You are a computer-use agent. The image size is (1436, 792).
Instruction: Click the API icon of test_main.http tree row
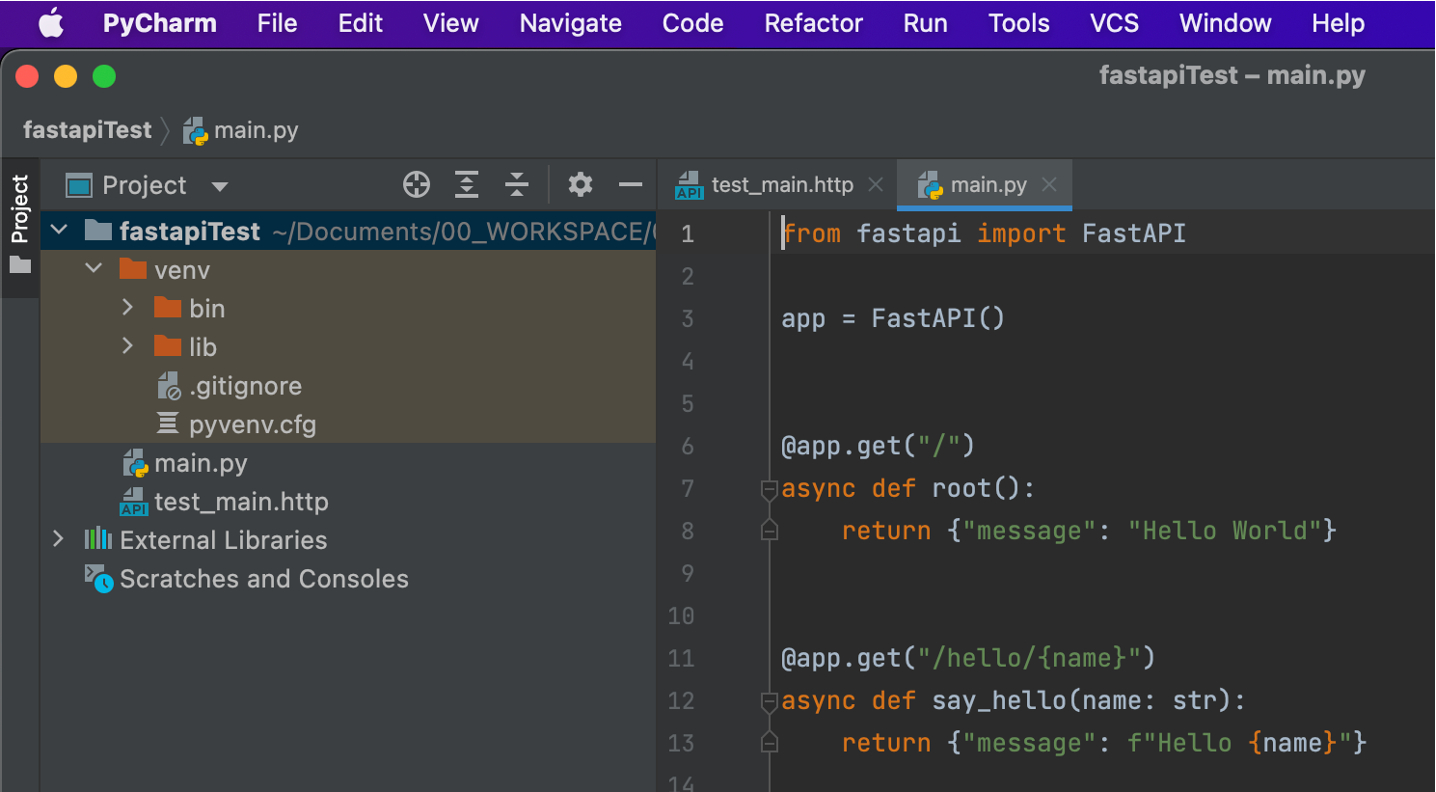(x=134, y=502)
